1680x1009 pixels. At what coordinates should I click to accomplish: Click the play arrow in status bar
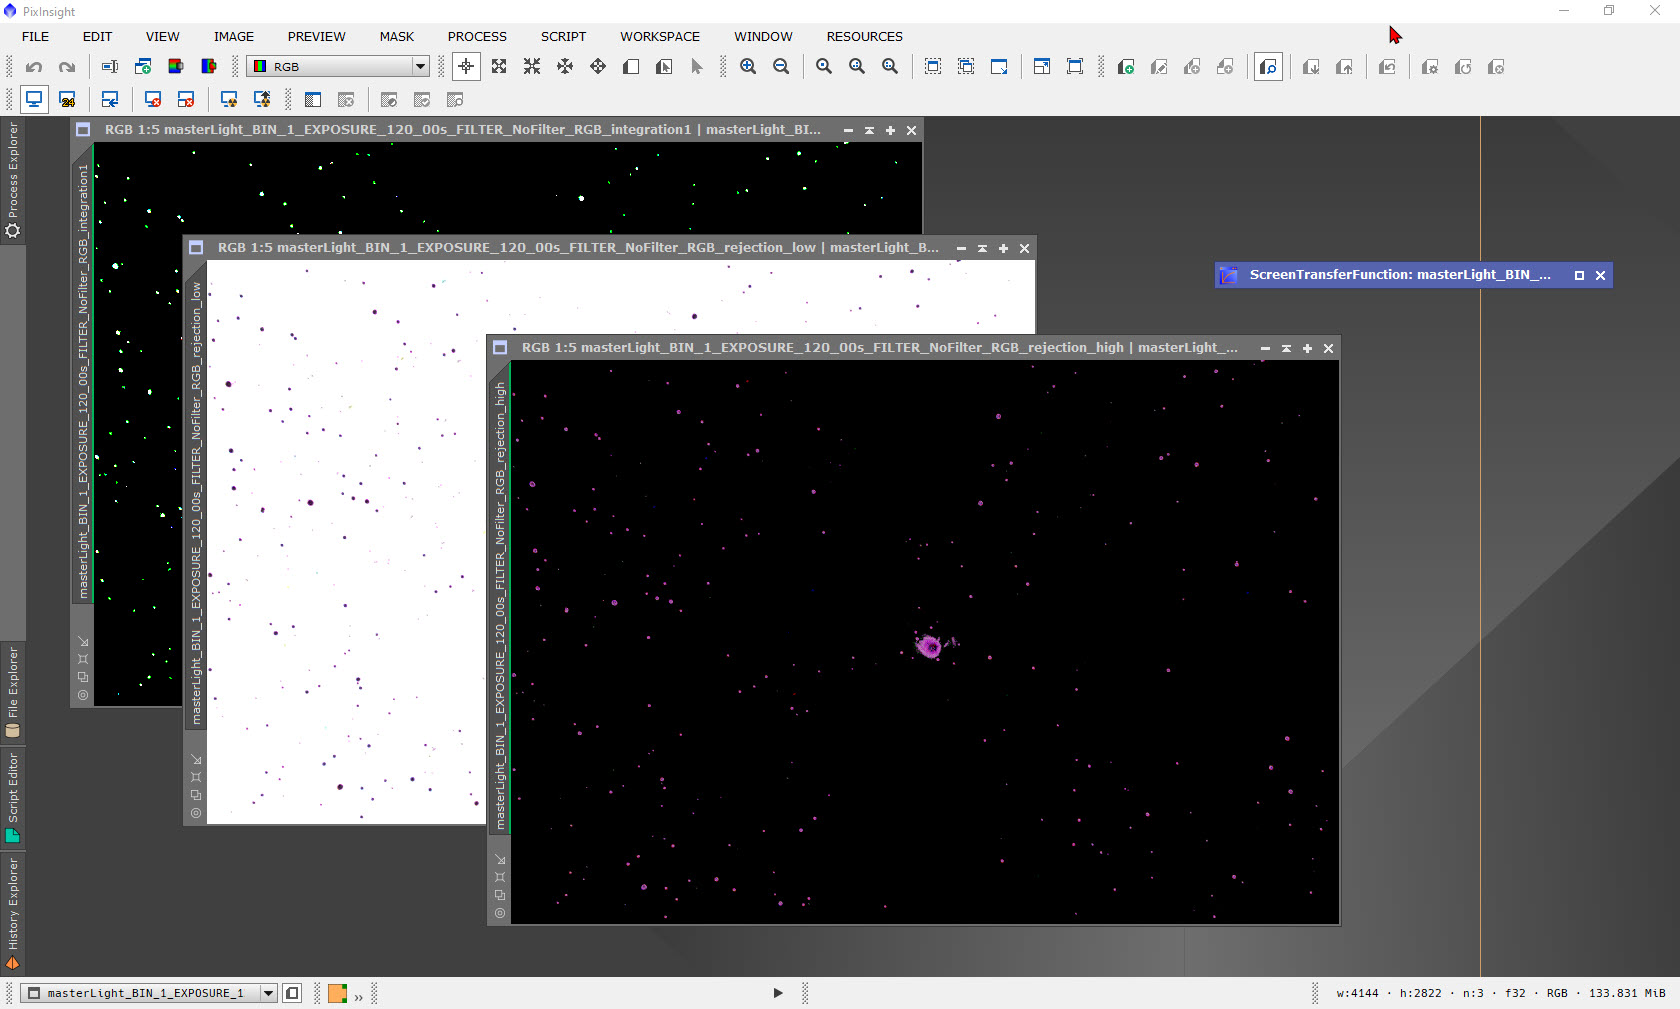(778, 993)
